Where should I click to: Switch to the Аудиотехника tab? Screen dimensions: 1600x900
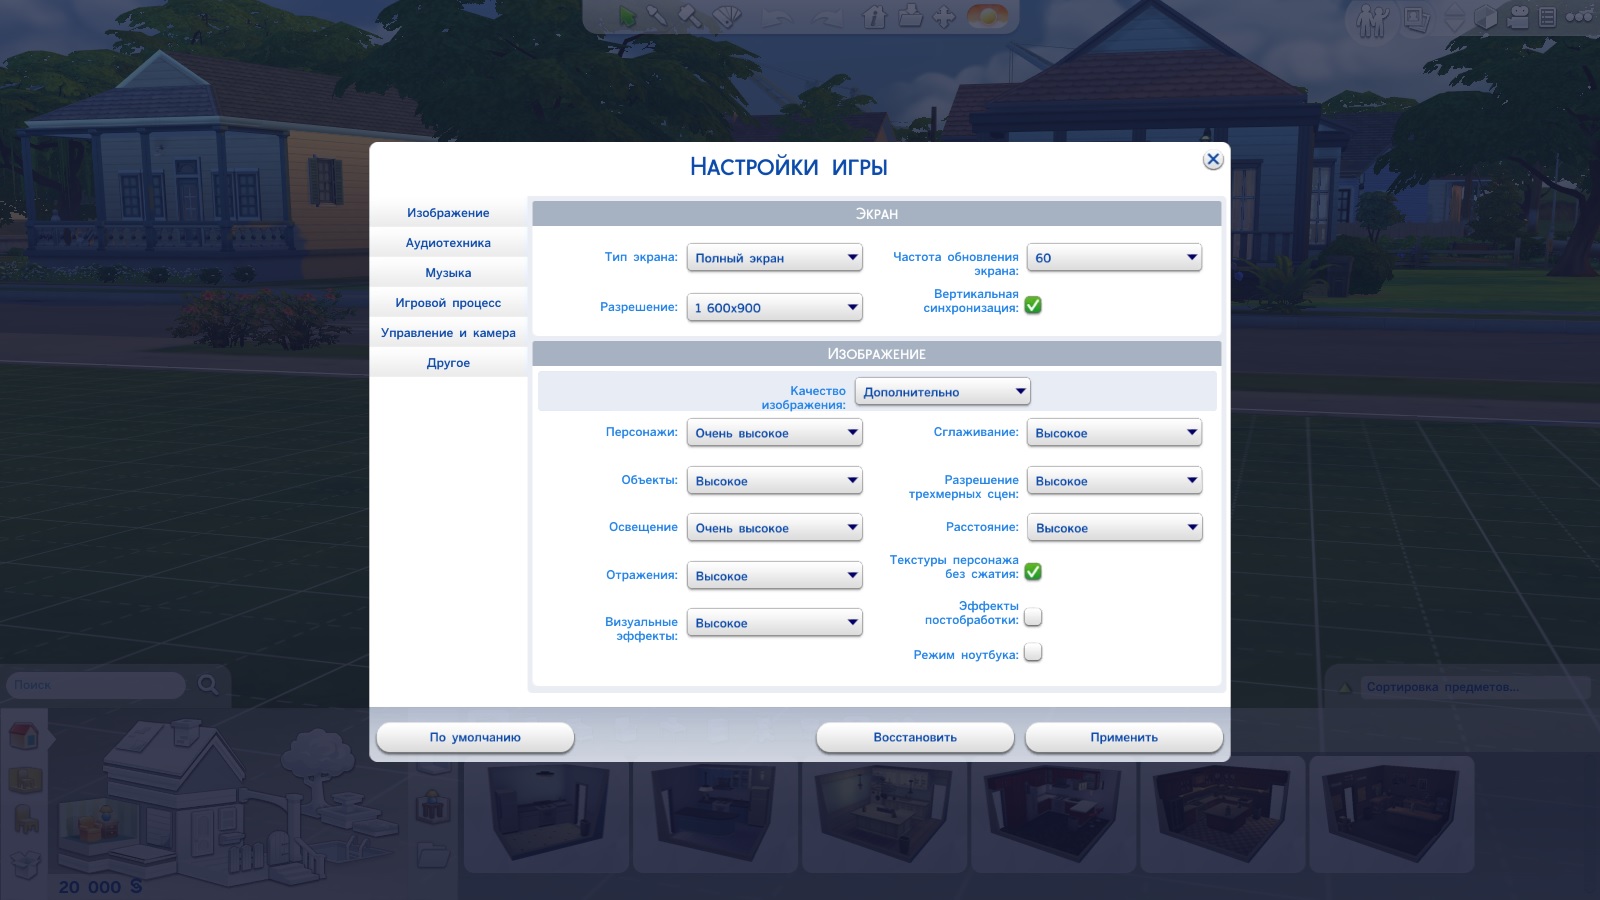[448, 243]
